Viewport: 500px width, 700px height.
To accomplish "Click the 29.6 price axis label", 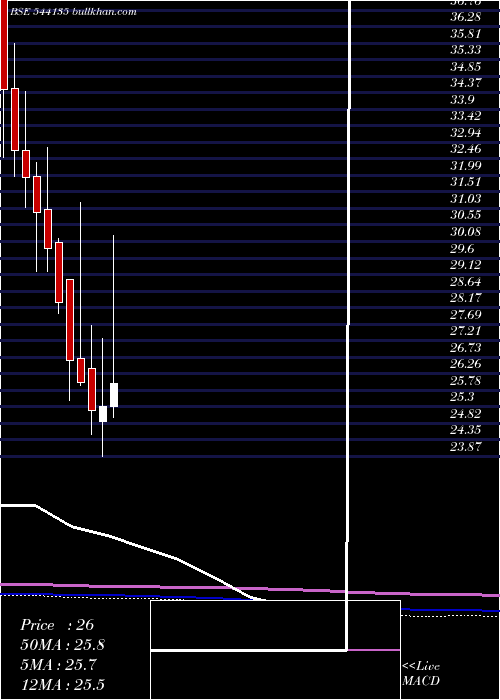I will [462, 248].
